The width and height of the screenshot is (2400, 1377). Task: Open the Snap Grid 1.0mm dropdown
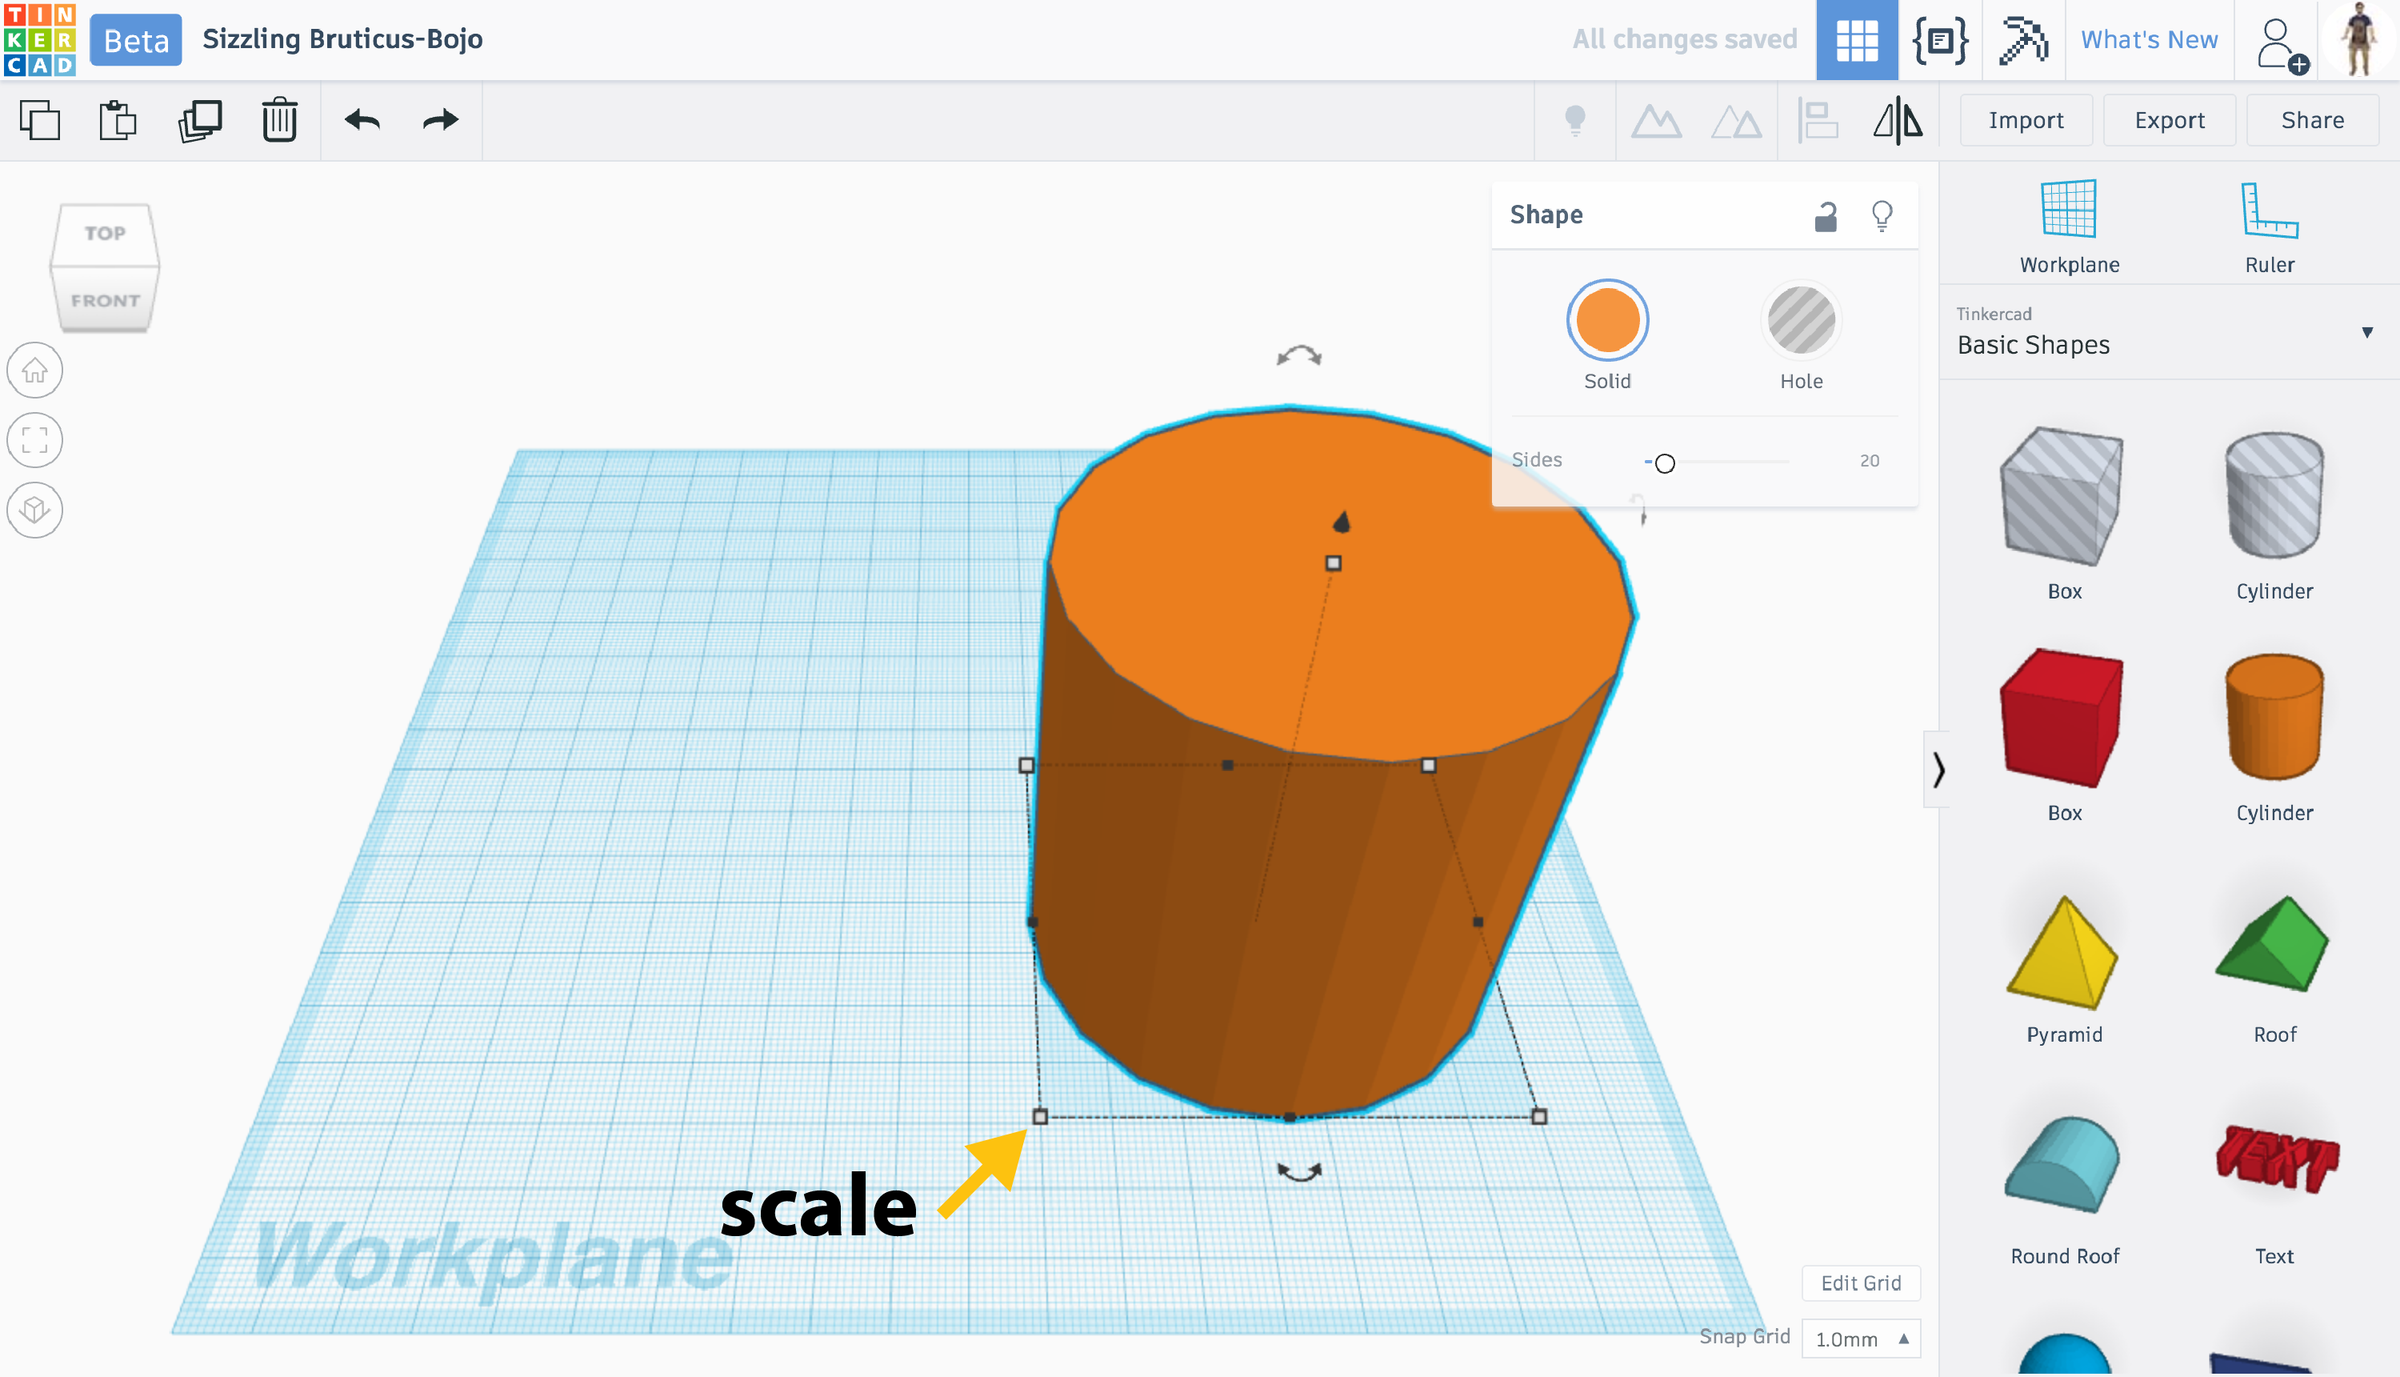coord(1861,1339)
